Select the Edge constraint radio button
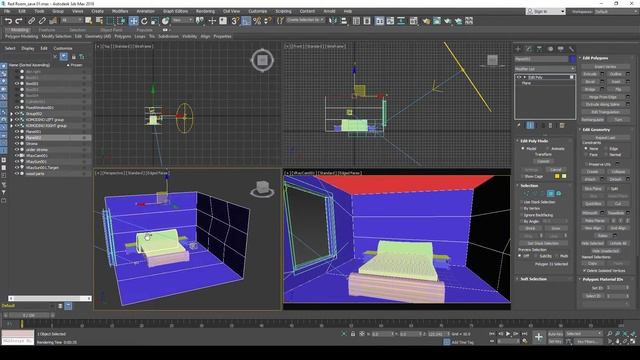Viewport: 640px width, 360px height. point(606,149)
